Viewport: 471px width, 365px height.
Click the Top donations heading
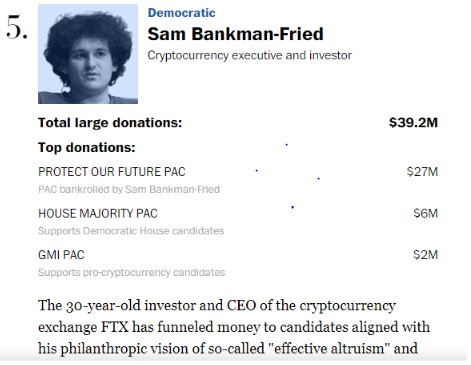pyautogui.click(x=87, y=147)
